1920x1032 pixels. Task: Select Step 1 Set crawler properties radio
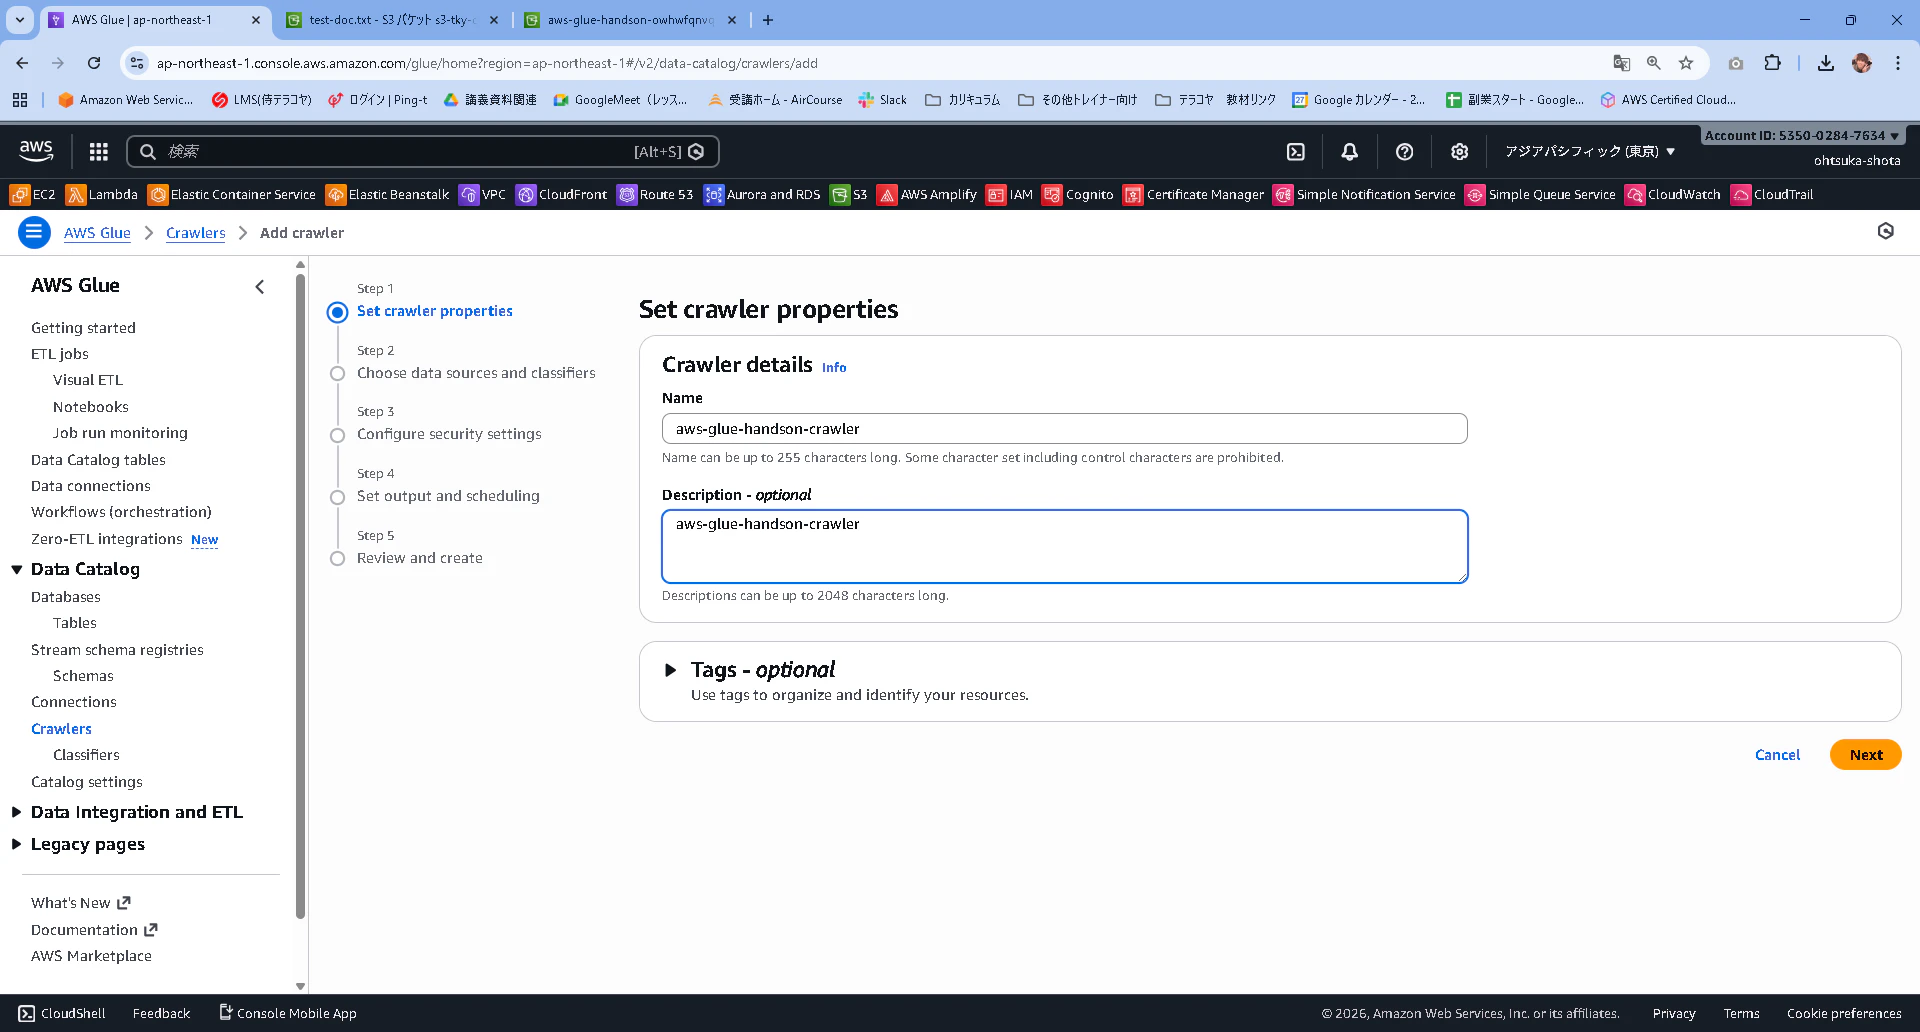(x=337, y=312)
